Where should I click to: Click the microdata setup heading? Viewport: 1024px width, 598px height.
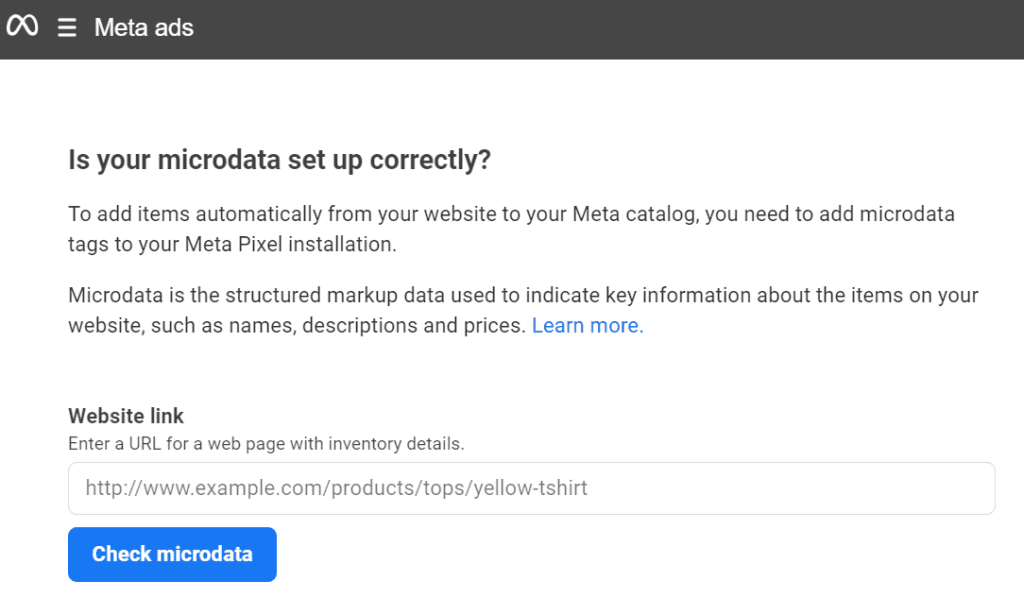tap(278, 159)
